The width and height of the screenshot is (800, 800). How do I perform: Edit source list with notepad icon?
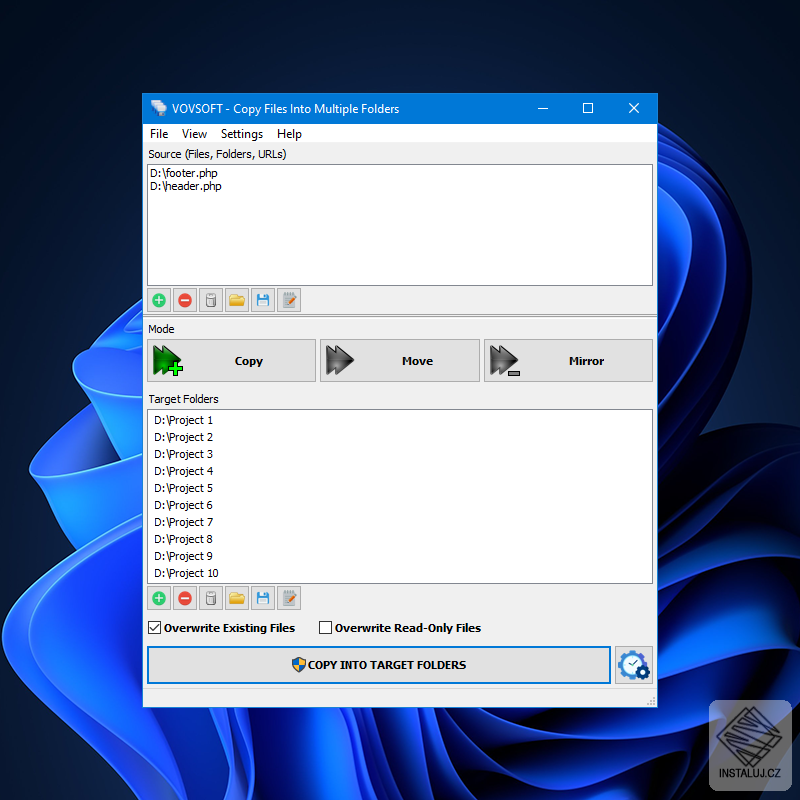[x=289, y=300]
